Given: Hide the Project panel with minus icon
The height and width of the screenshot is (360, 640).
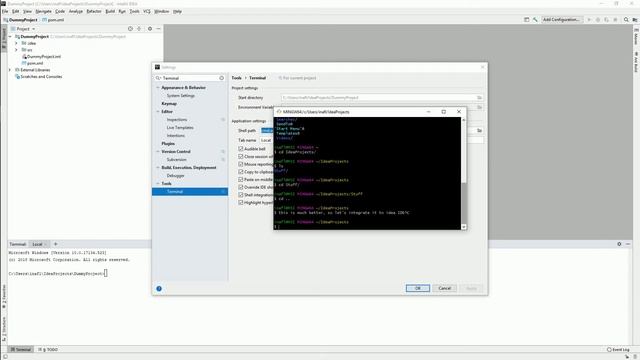Looking at the screenshot, I should [158, 29].
